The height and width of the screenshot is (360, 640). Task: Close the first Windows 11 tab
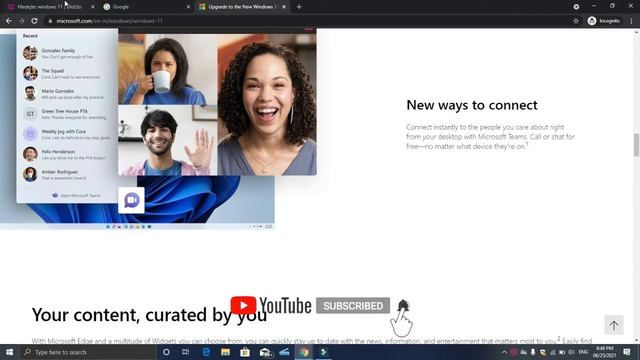(93, 7)
